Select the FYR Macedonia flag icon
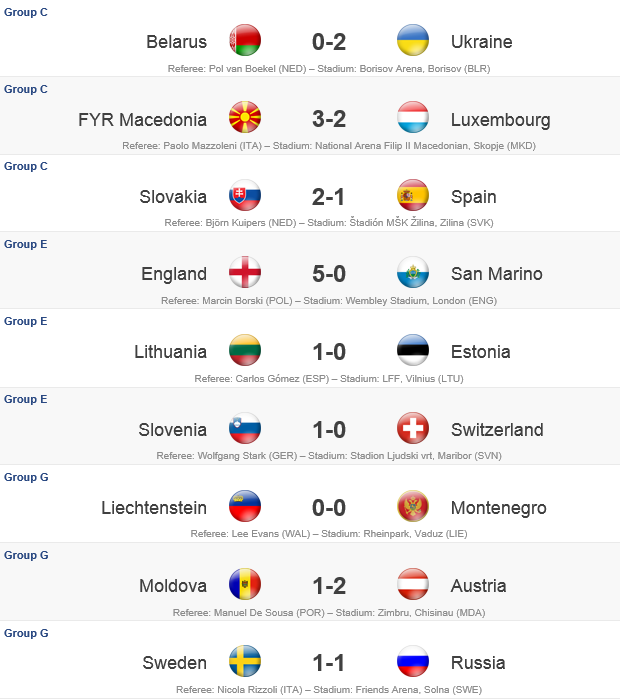Image resolution: width=620 pixels, height=699 pixels. click(245, 117)
